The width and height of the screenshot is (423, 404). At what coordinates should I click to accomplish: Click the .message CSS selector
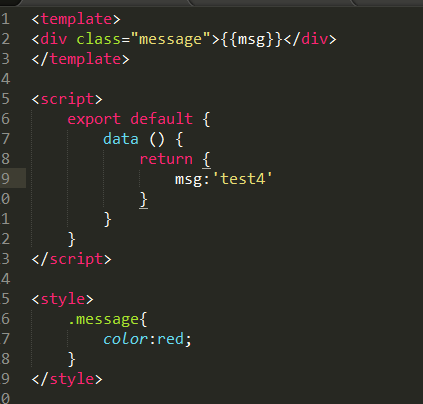[104, 320]
